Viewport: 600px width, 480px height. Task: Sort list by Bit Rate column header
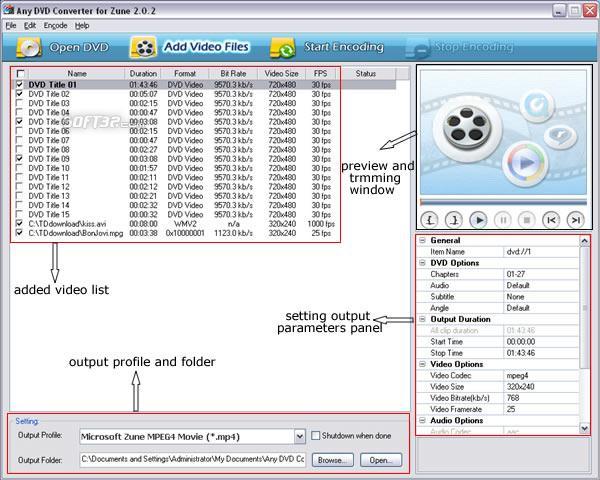point(233,73)
